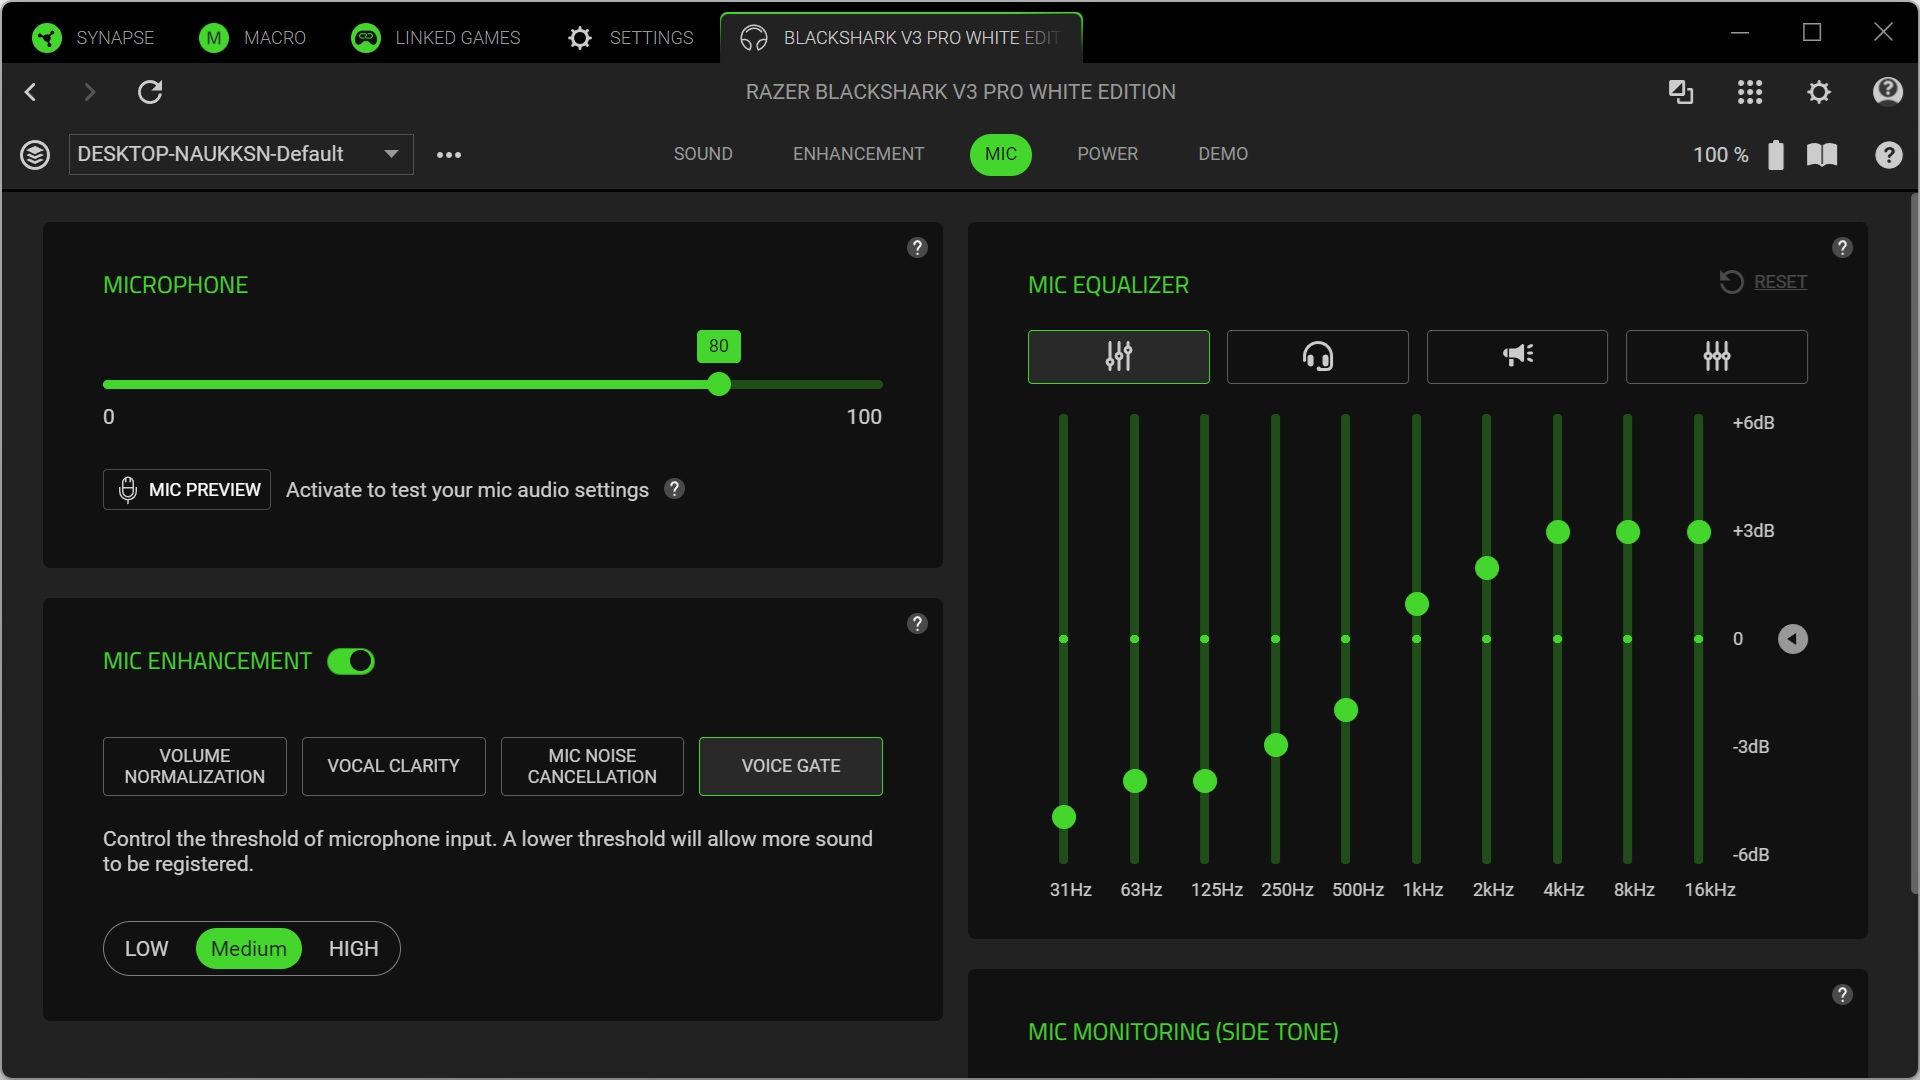Collapse the equalizer side arrow near 0 dB
Viewport: 1920px width, 1080px height.
pos(1794,638)
